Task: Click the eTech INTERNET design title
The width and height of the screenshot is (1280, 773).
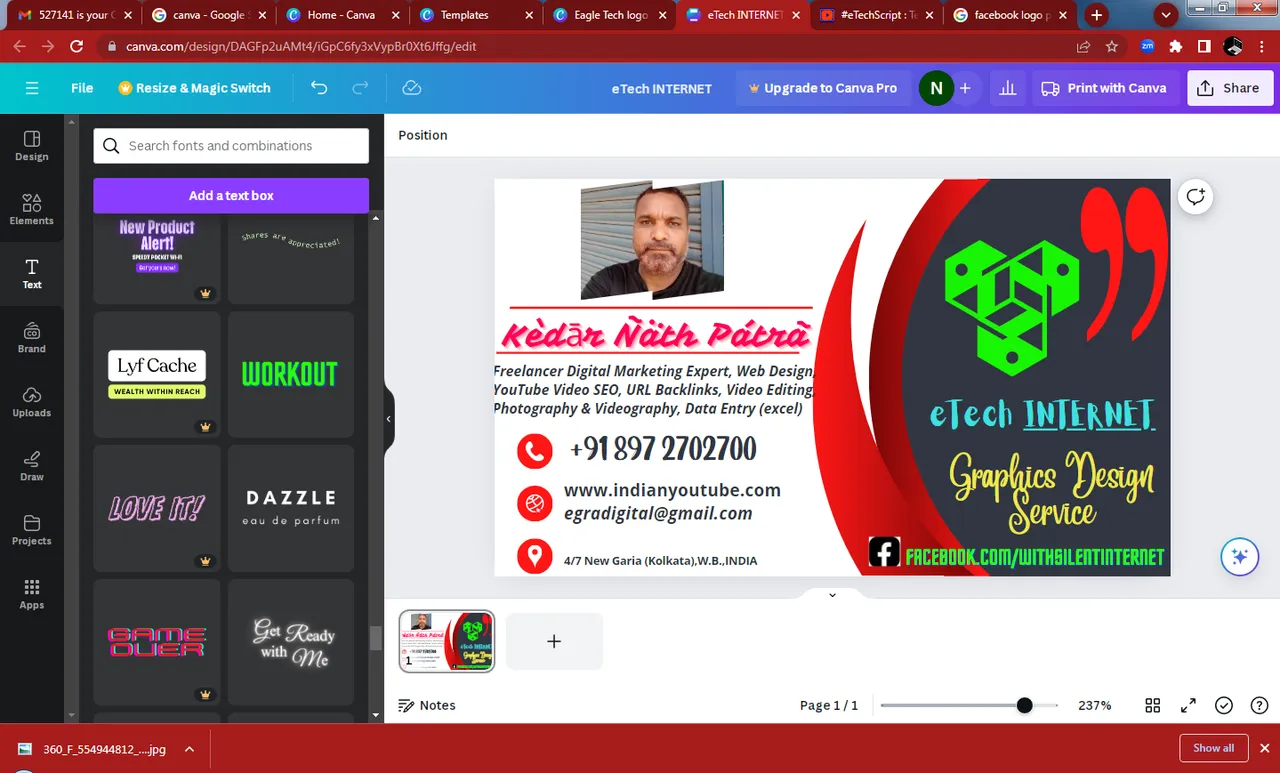Action: [662, 88]
